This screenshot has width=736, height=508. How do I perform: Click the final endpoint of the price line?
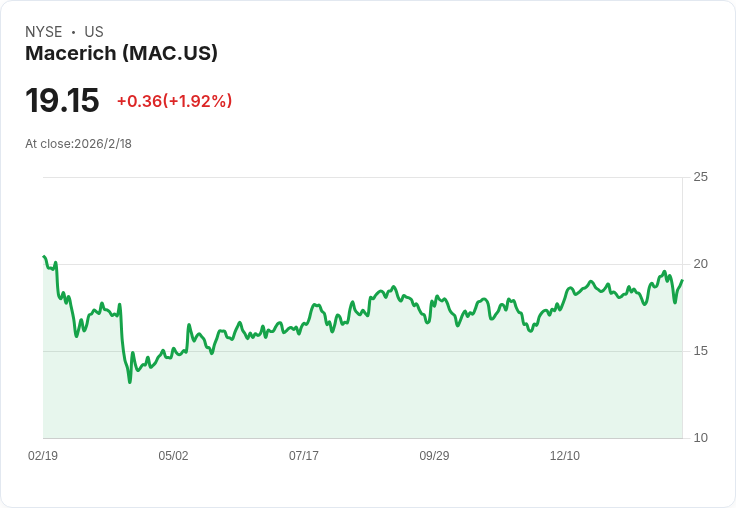click(x=682, y=280)
